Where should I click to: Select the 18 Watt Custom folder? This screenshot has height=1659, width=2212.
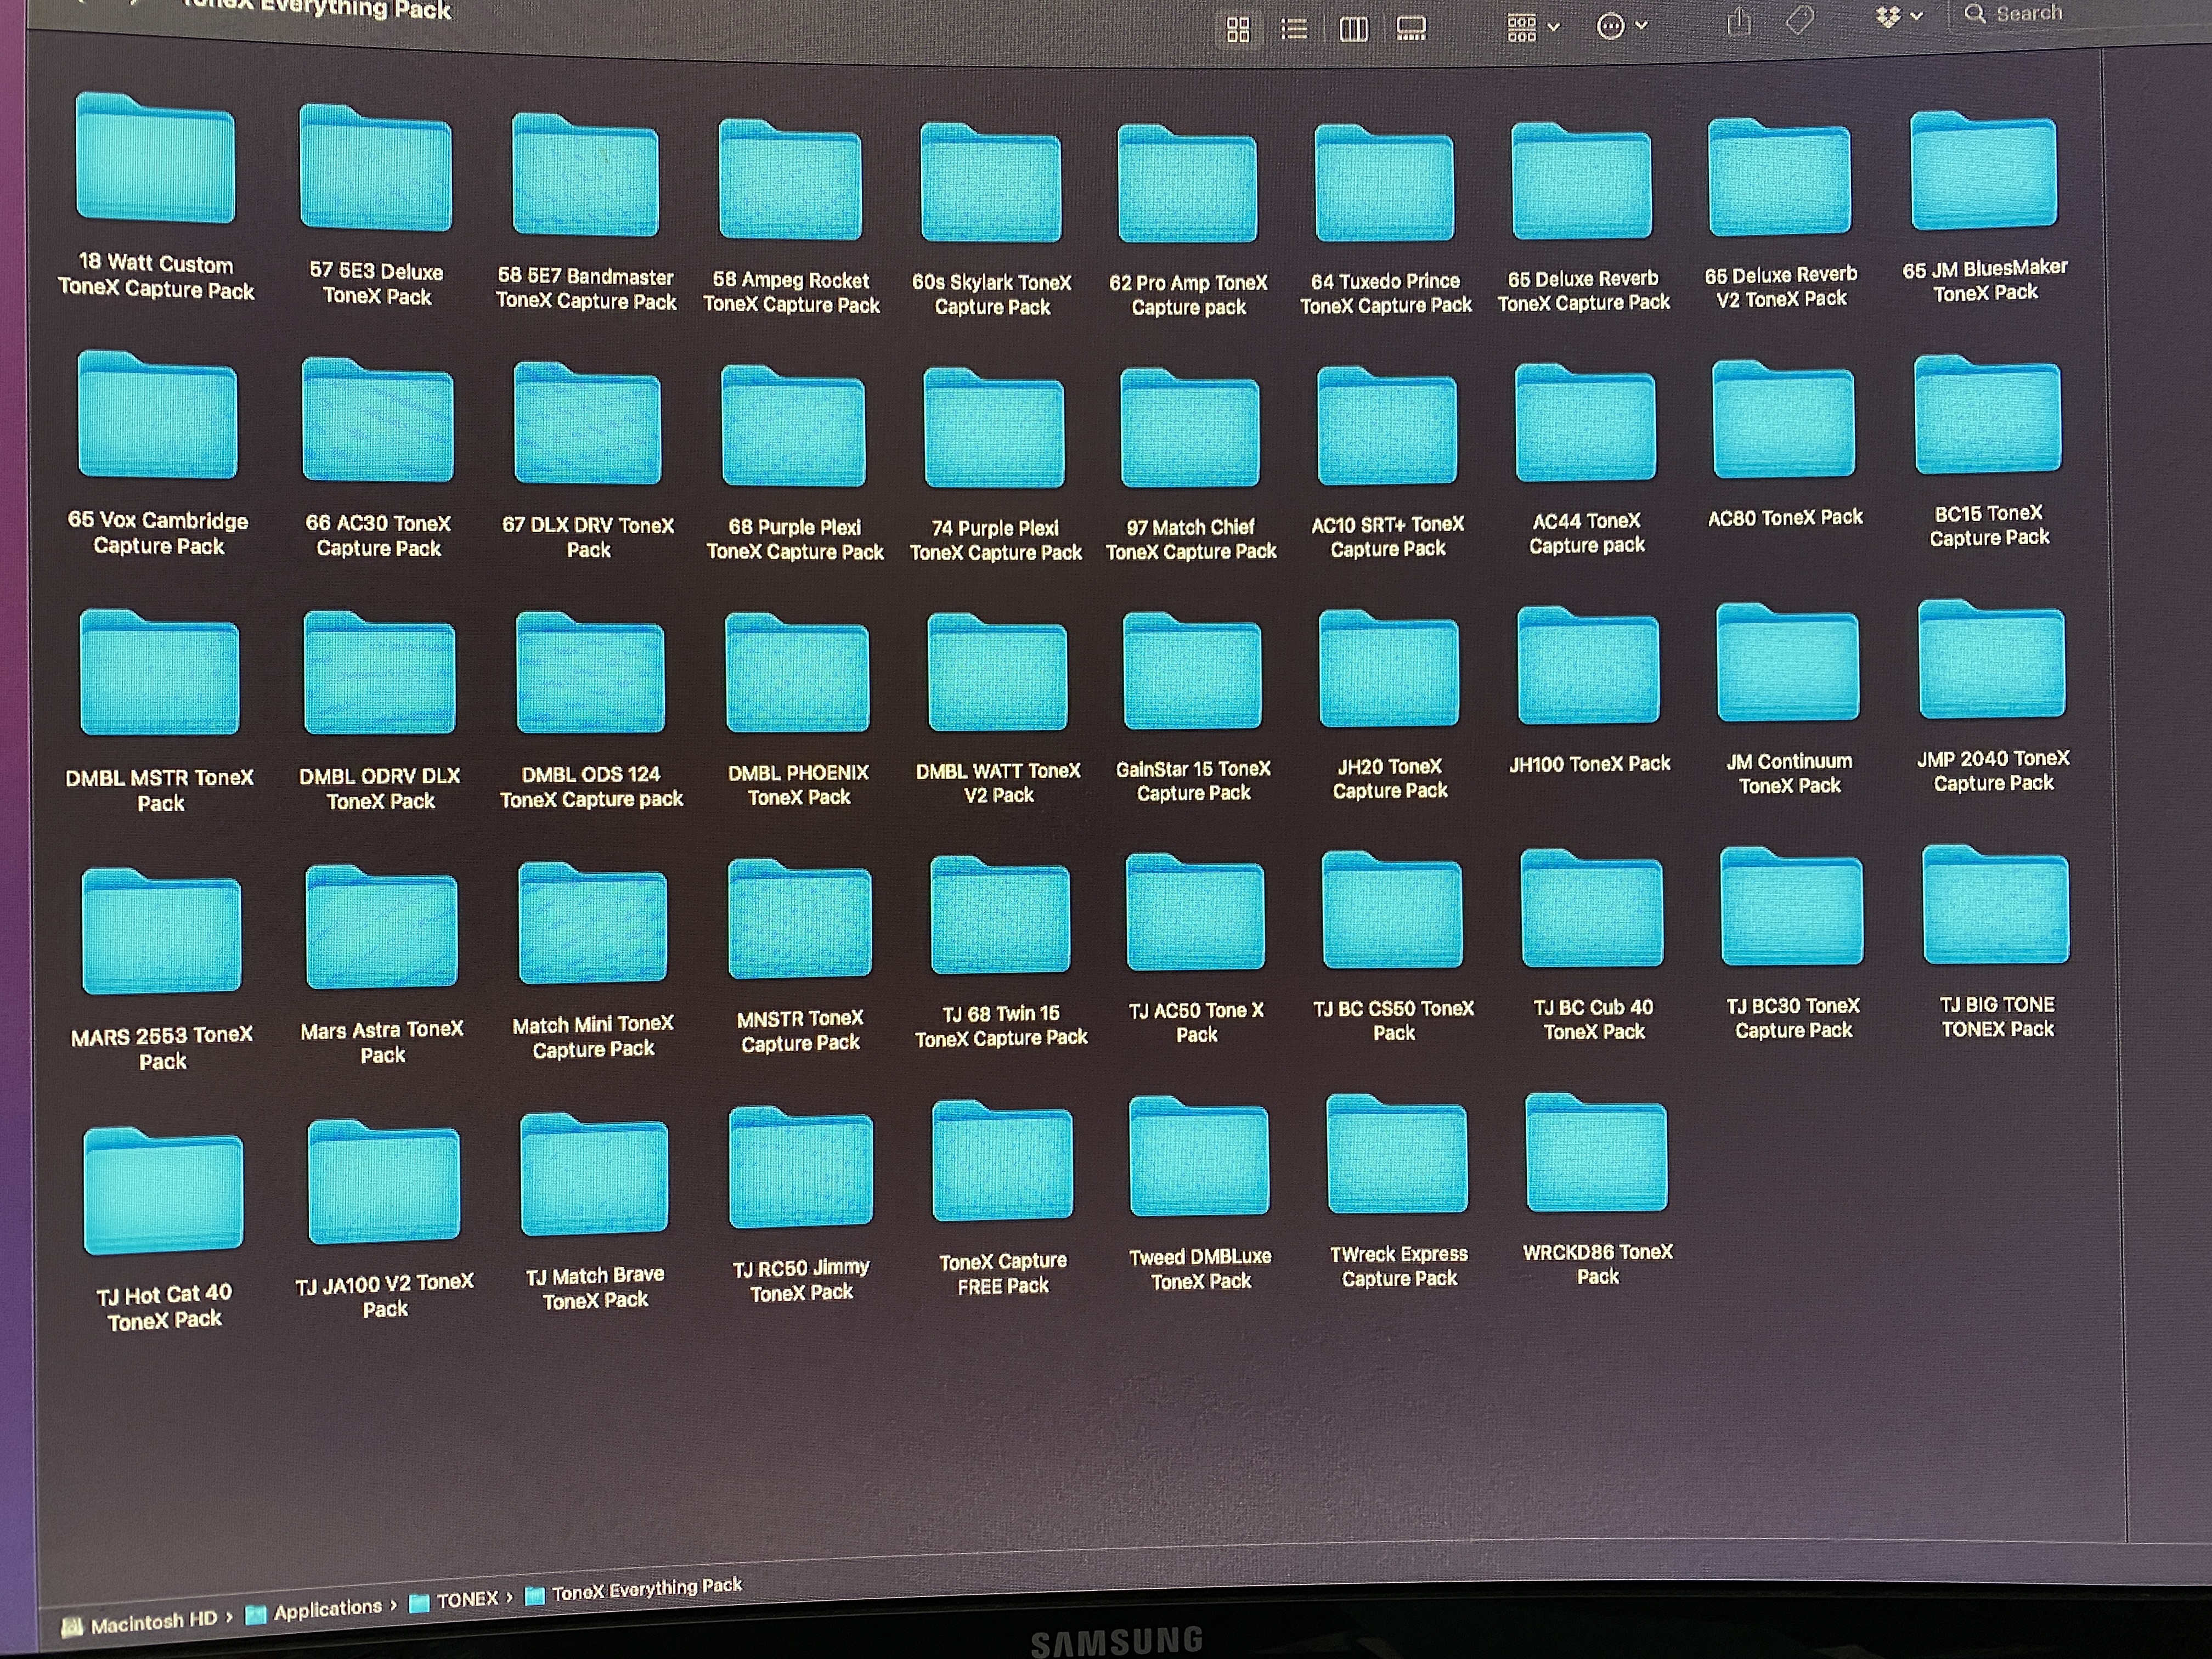155,160
